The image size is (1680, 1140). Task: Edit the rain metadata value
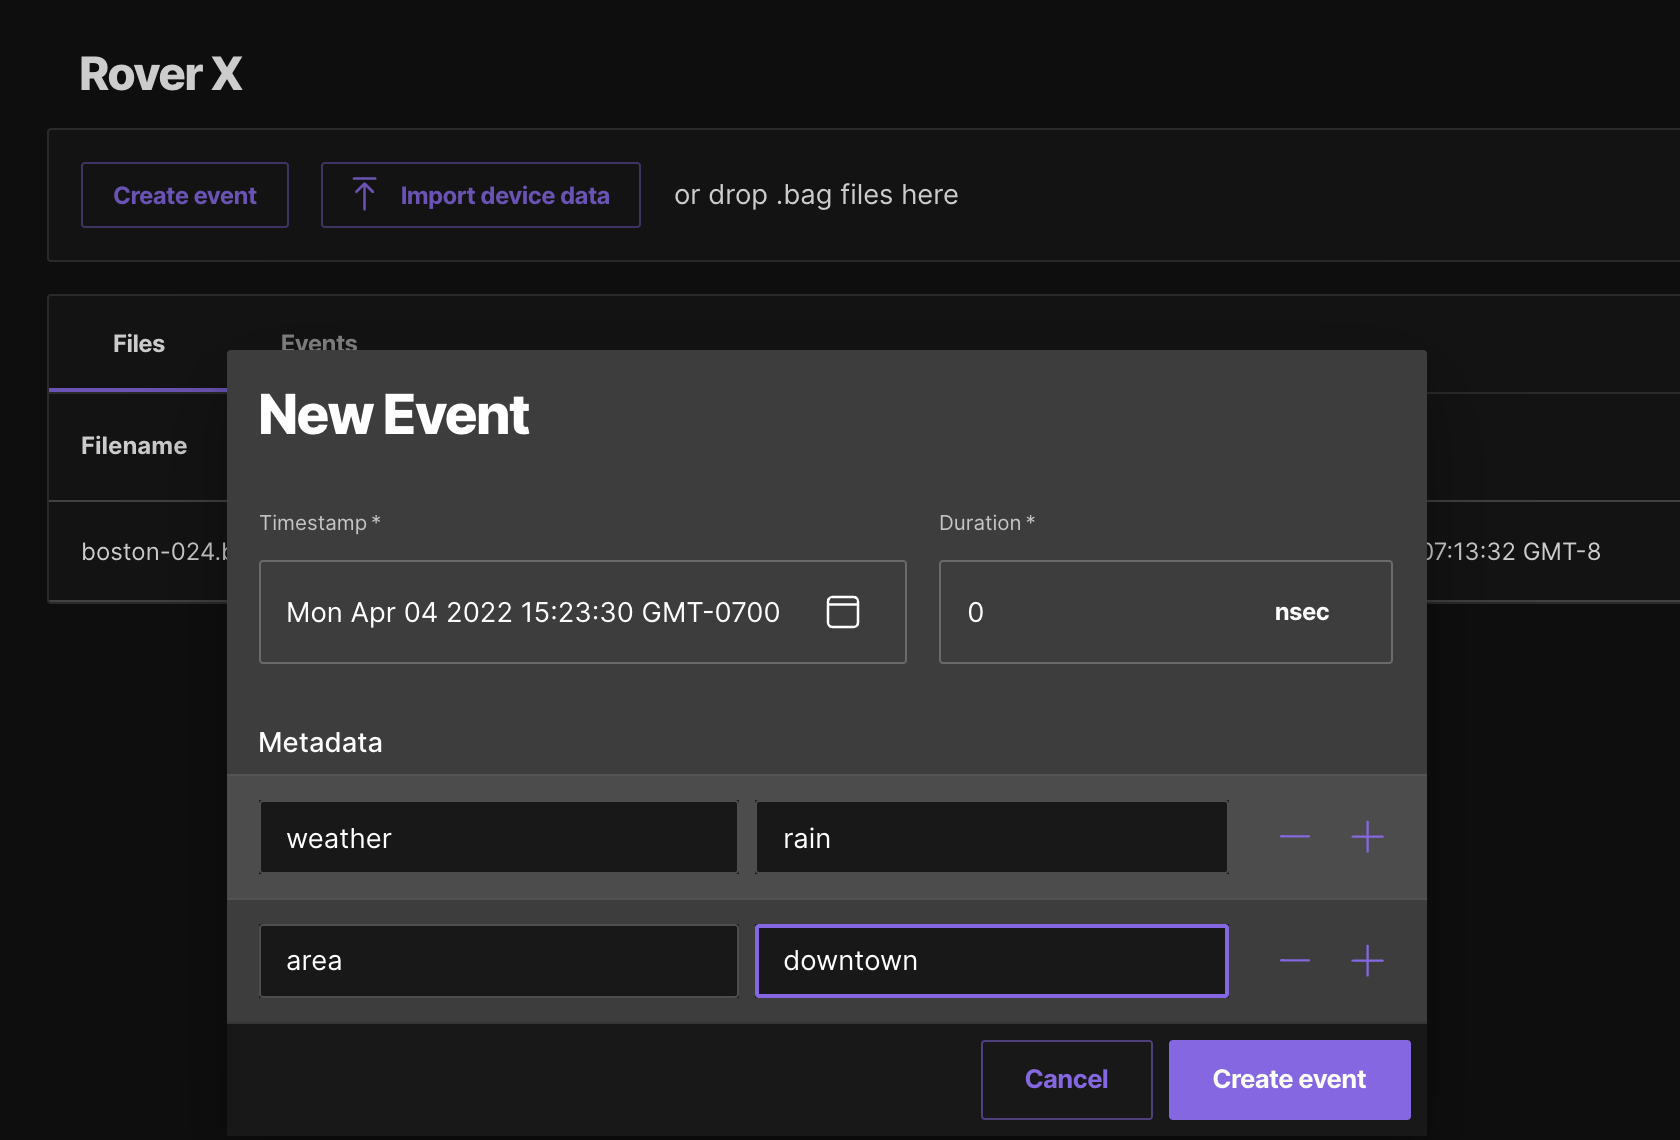[x=991, y=837]
